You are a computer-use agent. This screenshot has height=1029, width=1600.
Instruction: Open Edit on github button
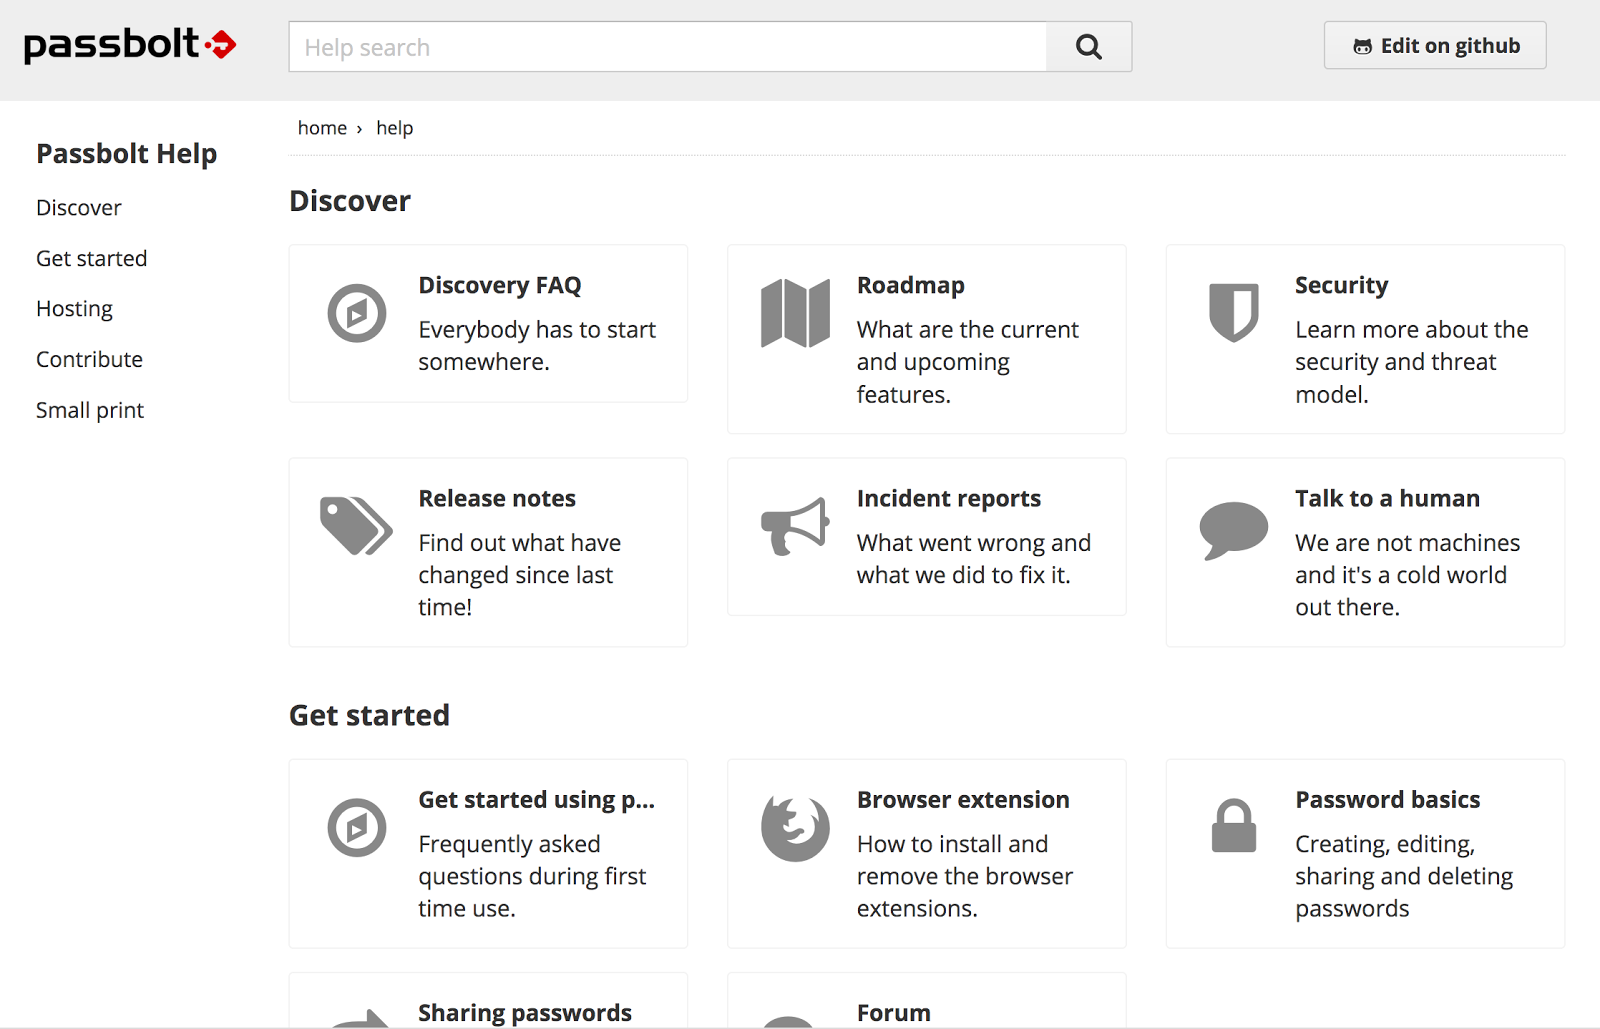(x=1435, y=46)
